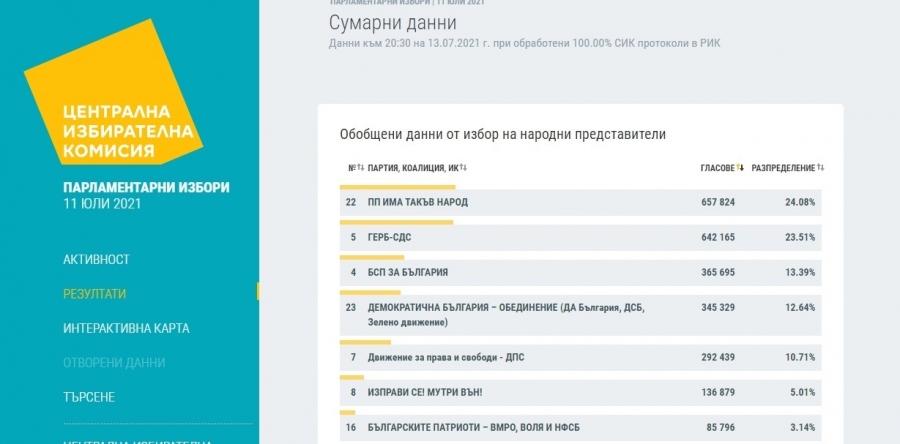Sort table by РАЗПРЕДЕЛЕНИЕ column
This screenshot has height=444, width=900.
788,168
